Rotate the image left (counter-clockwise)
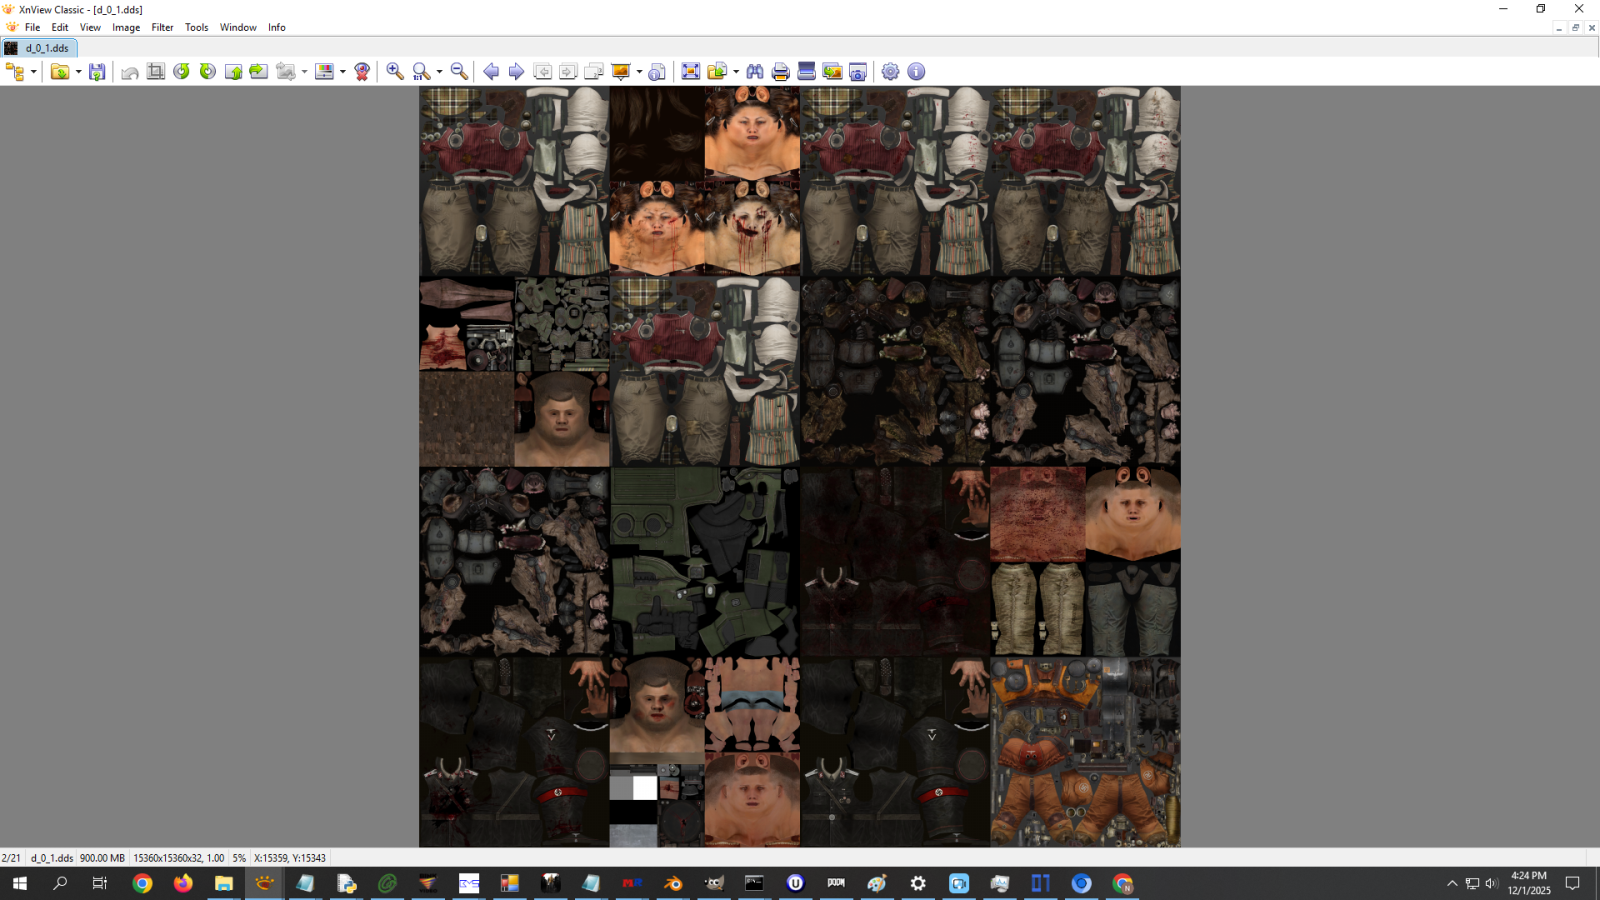 pyautogui.click(x=181, y=72)
